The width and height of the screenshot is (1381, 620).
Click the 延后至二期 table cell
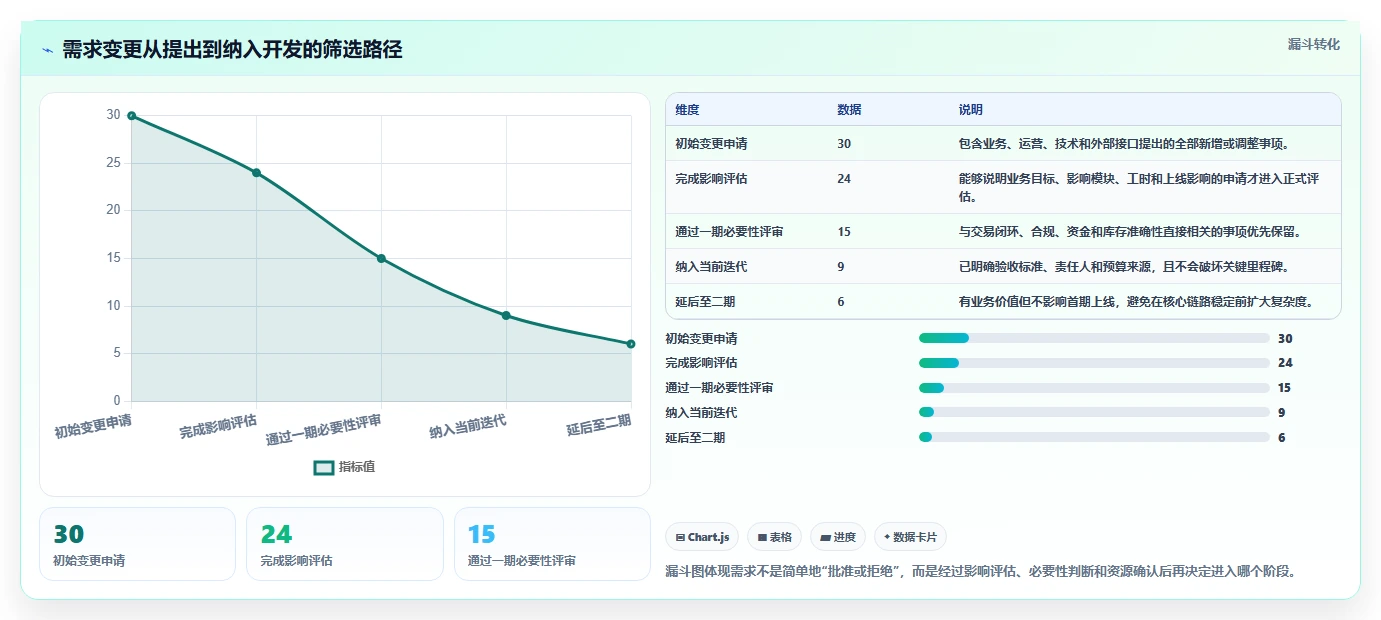pyautogui.click(x=705, y=302)
